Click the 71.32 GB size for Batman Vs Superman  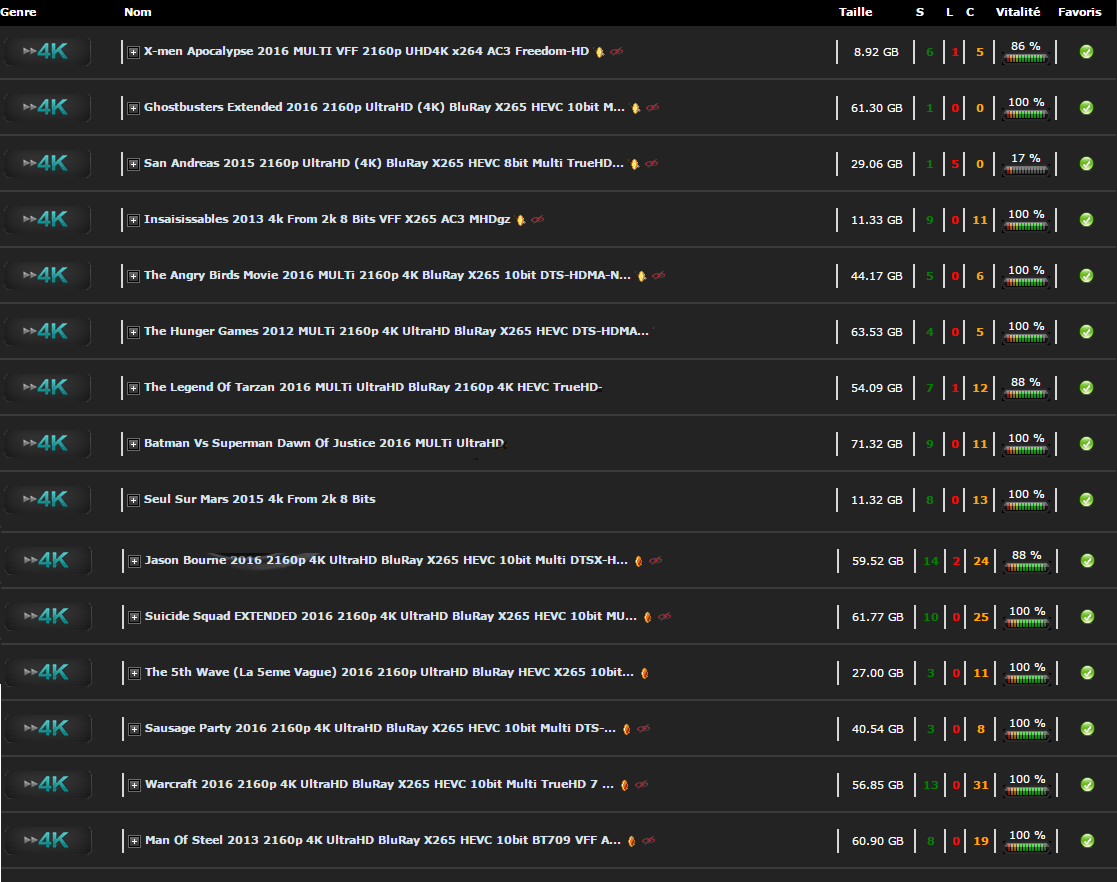point(876,444)
